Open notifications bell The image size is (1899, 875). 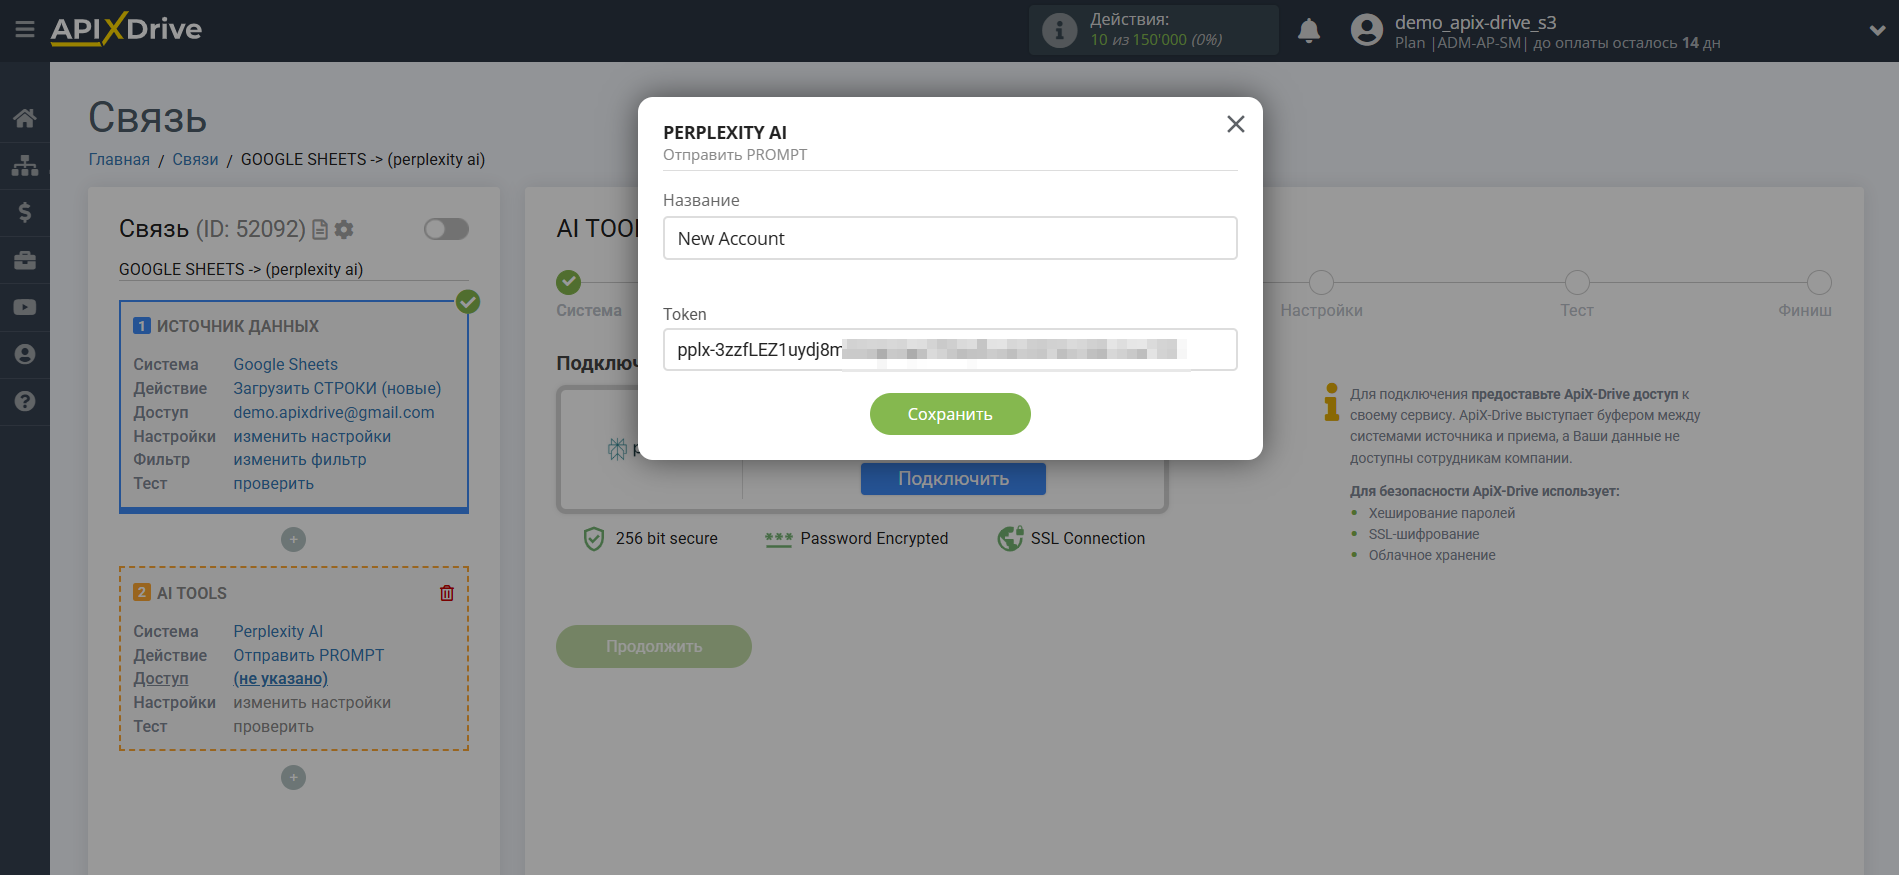(1309, 31)
